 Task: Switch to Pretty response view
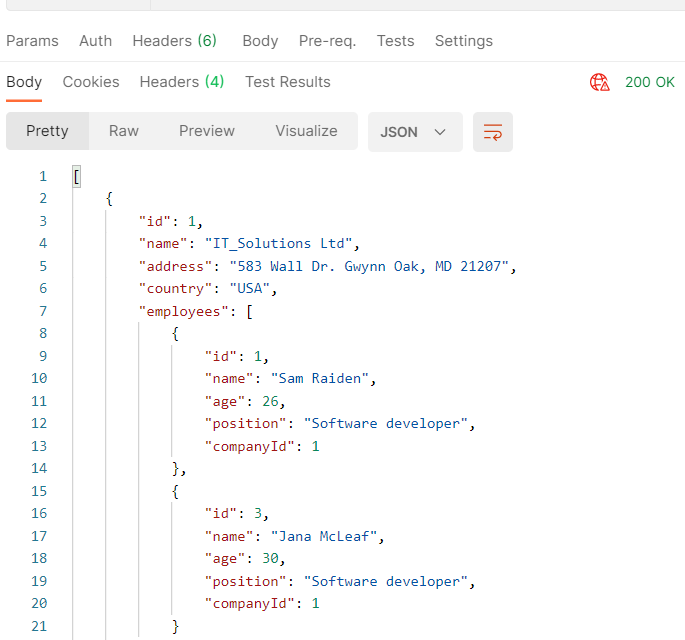(47, 131)
